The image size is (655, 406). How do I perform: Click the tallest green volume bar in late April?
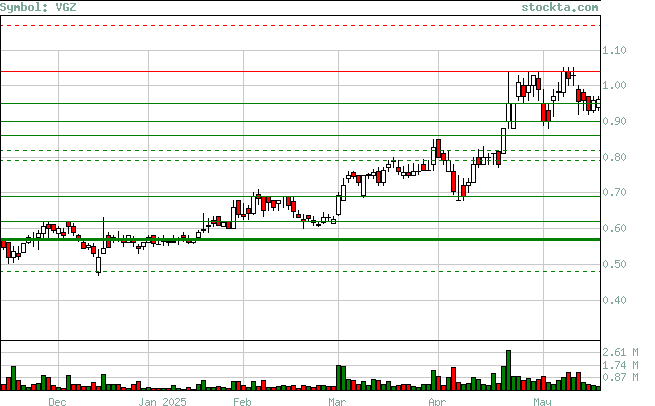click(x=508, y=370)
